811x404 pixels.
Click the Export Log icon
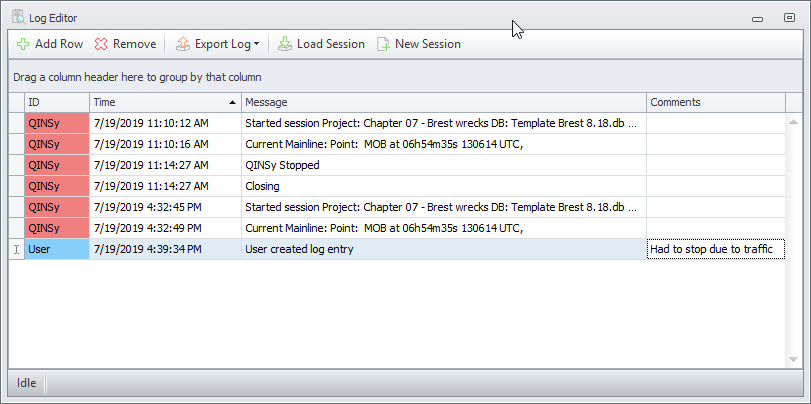click(183, 44)
